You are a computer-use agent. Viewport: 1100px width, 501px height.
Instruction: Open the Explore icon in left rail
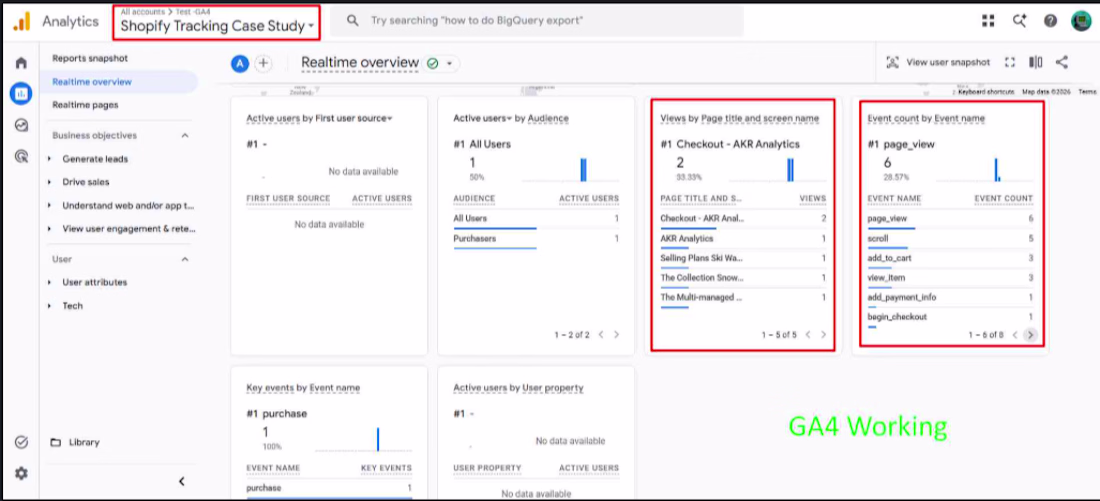[x=21, y=125]
